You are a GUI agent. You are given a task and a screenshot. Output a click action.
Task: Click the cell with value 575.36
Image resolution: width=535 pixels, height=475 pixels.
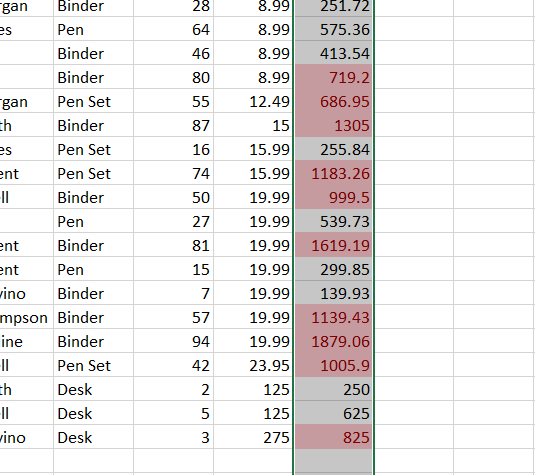(333, 29)
